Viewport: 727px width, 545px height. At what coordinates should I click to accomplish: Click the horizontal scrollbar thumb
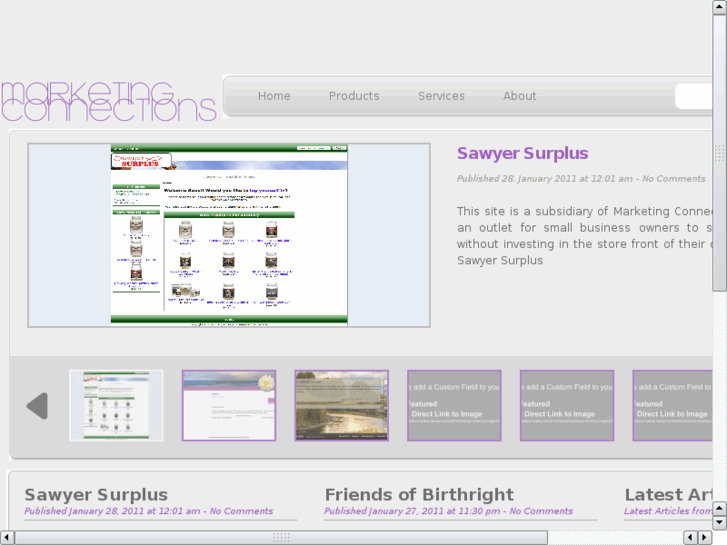[281, 538]
